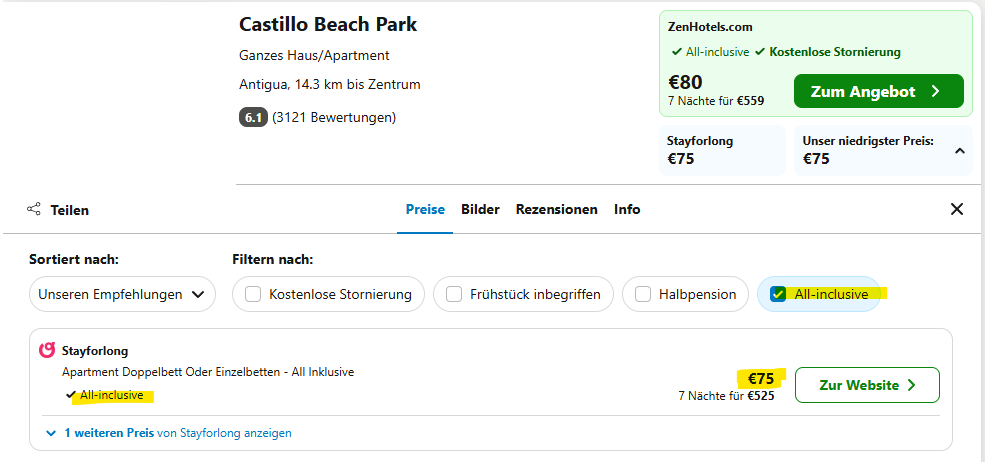Collapse the Unser niedrigster Preis chevron
Screen dimensions: 985x462
(x=959, y=151)
